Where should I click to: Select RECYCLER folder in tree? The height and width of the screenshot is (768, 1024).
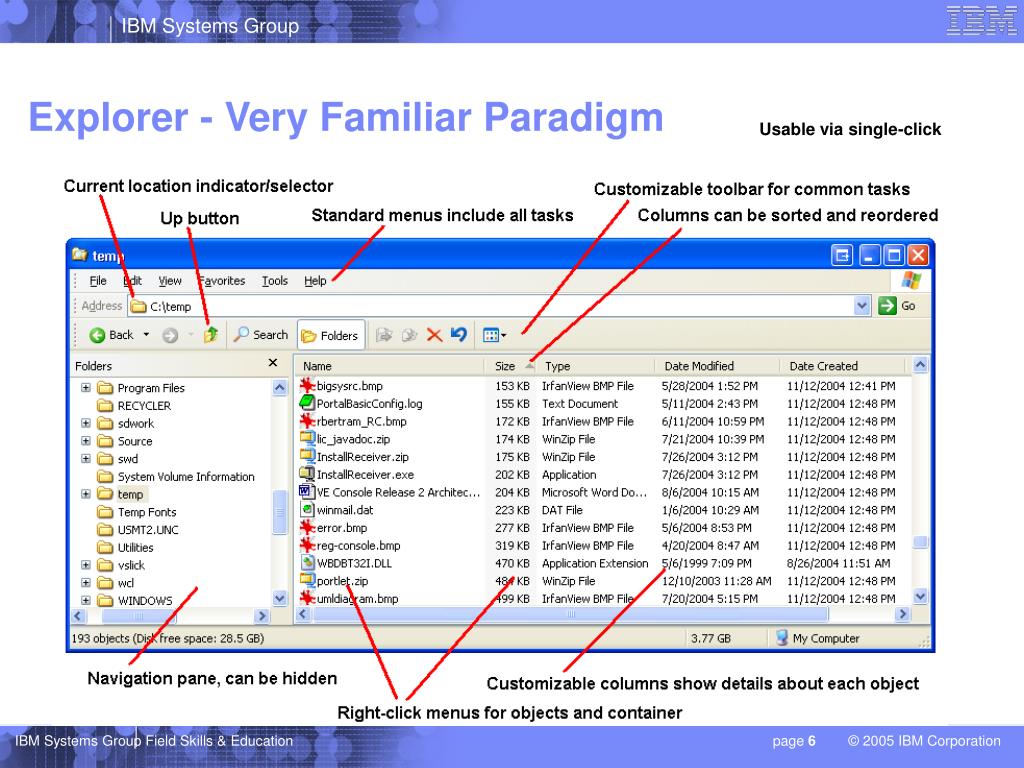click(x=134, y=406)
